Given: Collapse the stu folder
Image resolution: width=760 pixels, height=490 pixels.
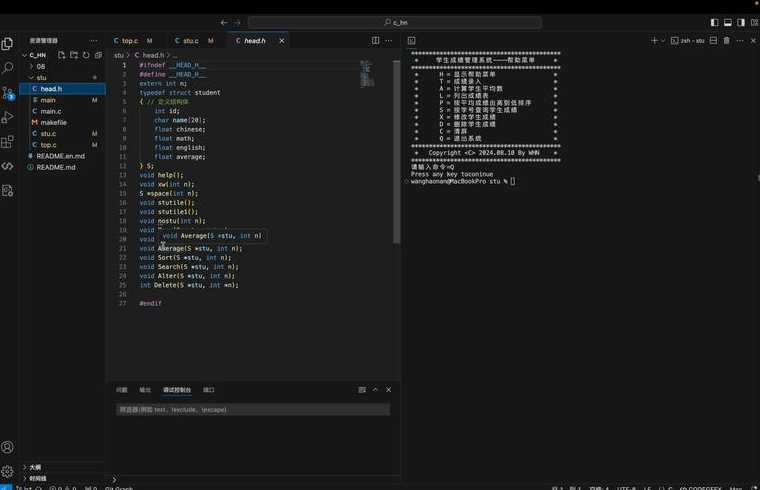Looking at the screenshot, I should 42,78.
